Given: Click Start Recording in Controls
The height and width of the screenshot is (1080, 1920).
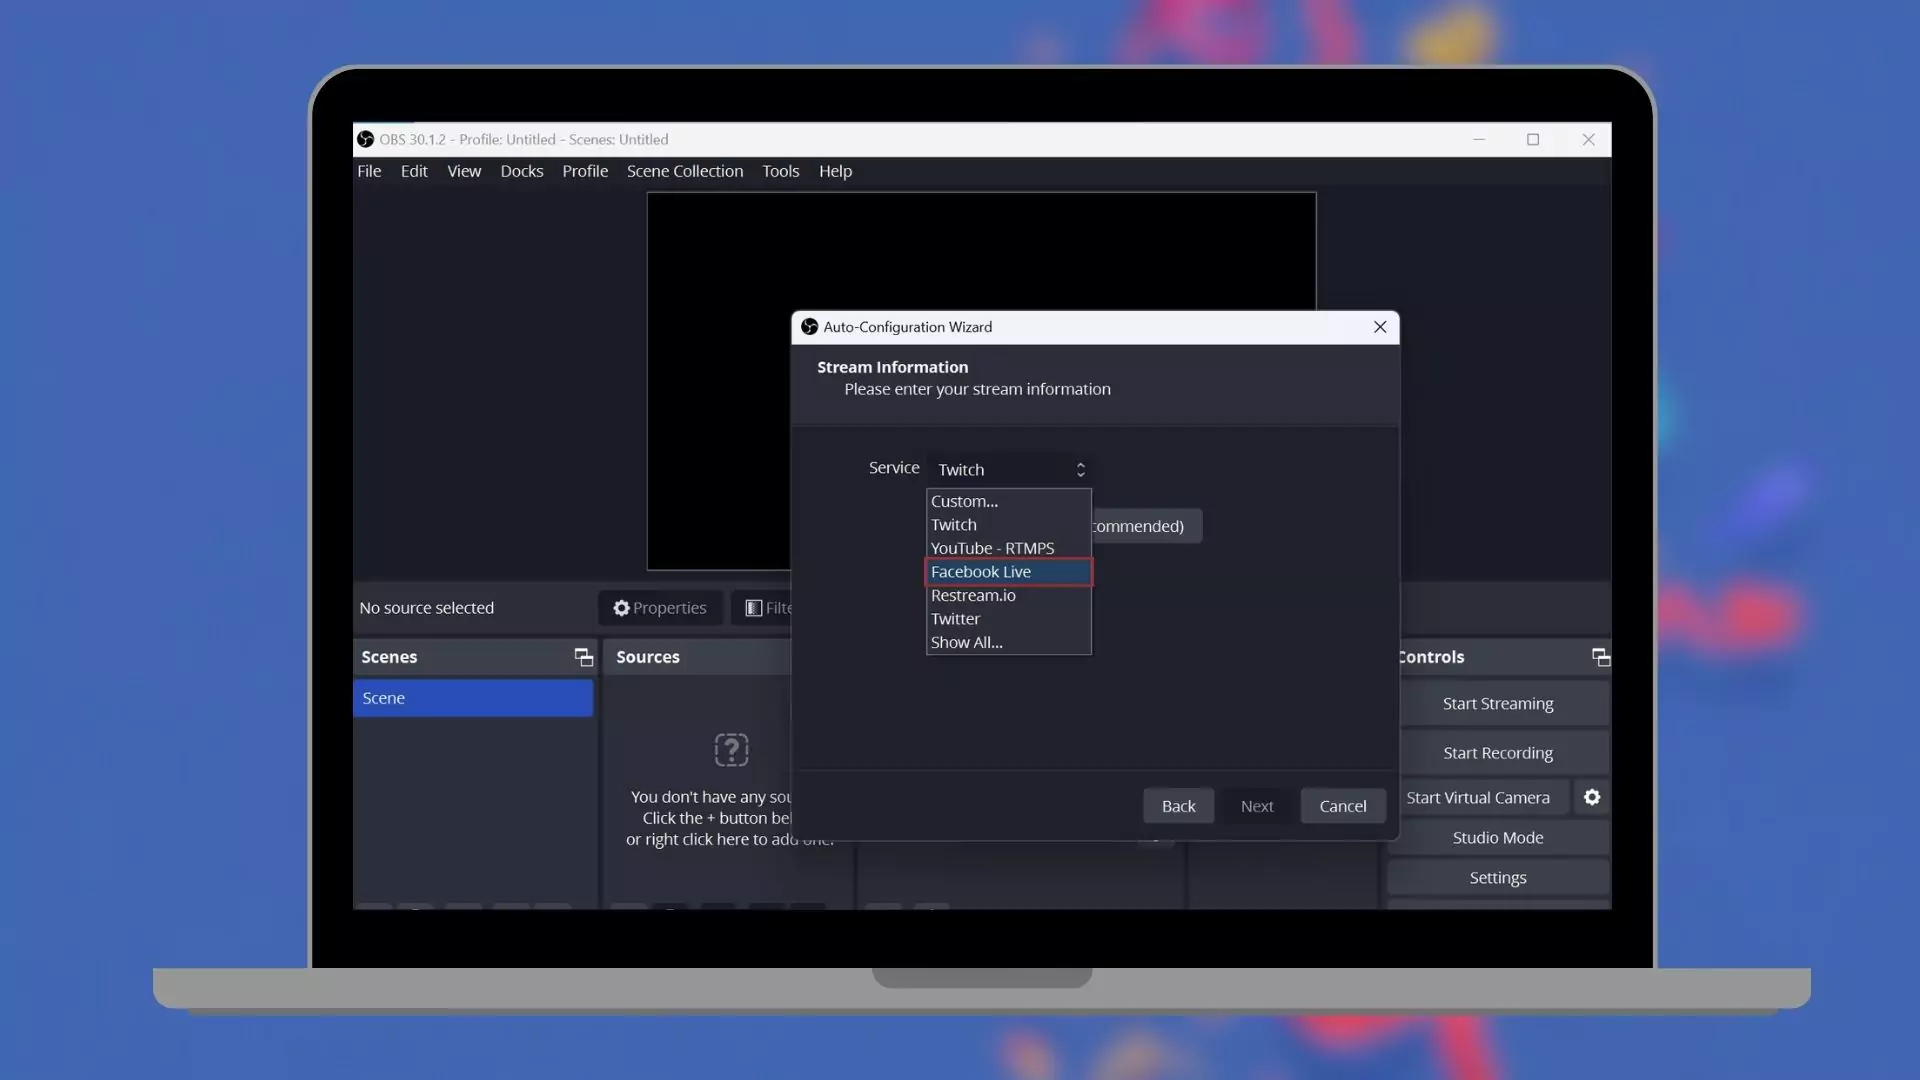Looking at the screenshot, I should pos(1497,753).
